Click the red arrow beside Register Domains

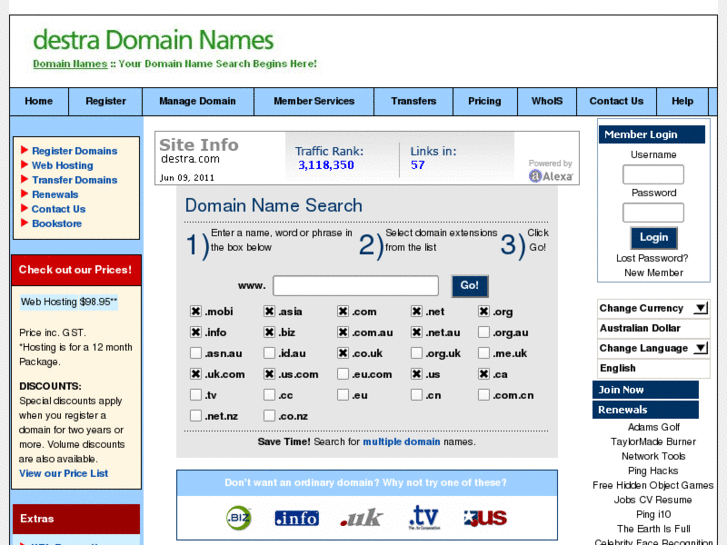[25, 150]
